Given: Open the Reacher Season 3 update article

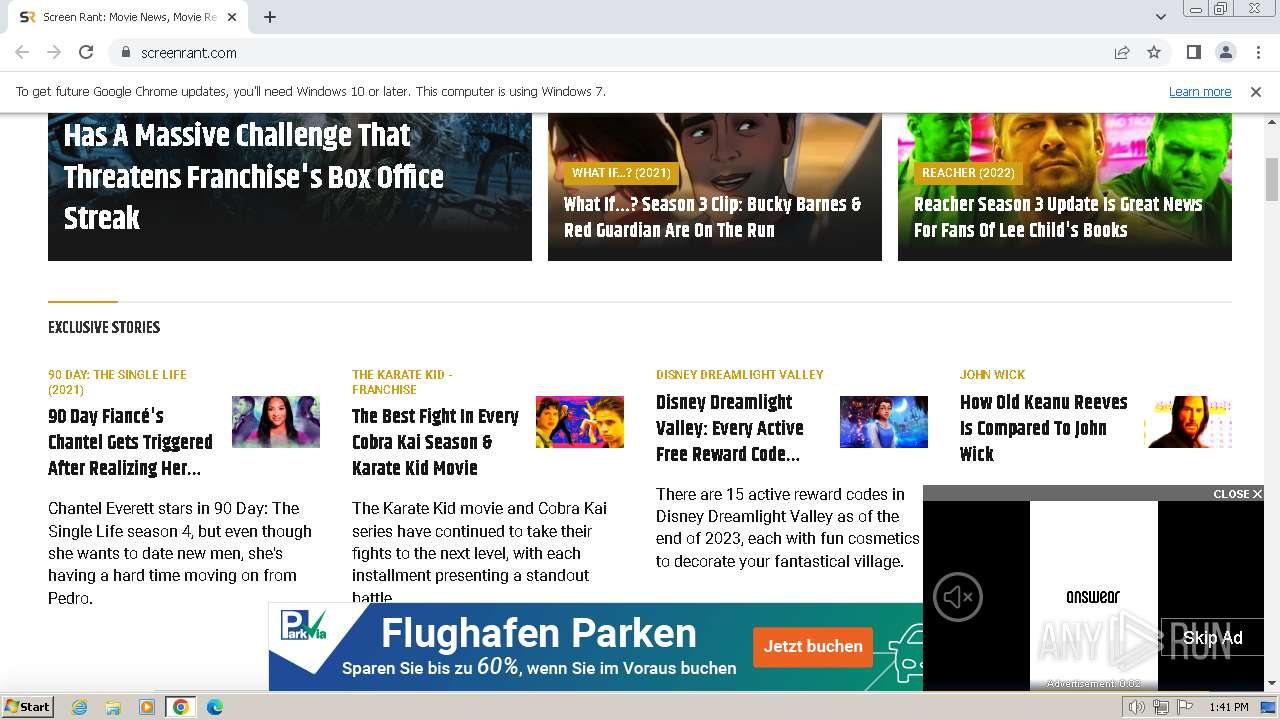Looking at the screenshot, I should [1058, 217].
